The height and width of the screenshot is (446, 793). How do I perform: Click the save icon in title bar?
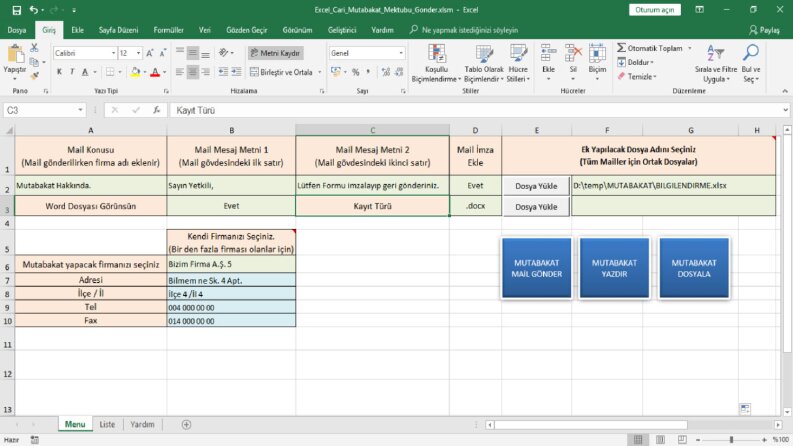click(x=17, y=10)
